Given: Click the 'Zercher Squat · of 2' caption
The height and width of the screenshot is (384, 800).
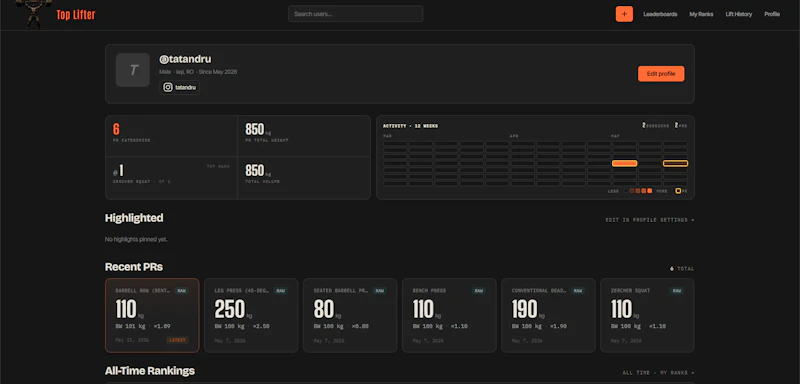Looking at the screenshot, I should (141, 182).
